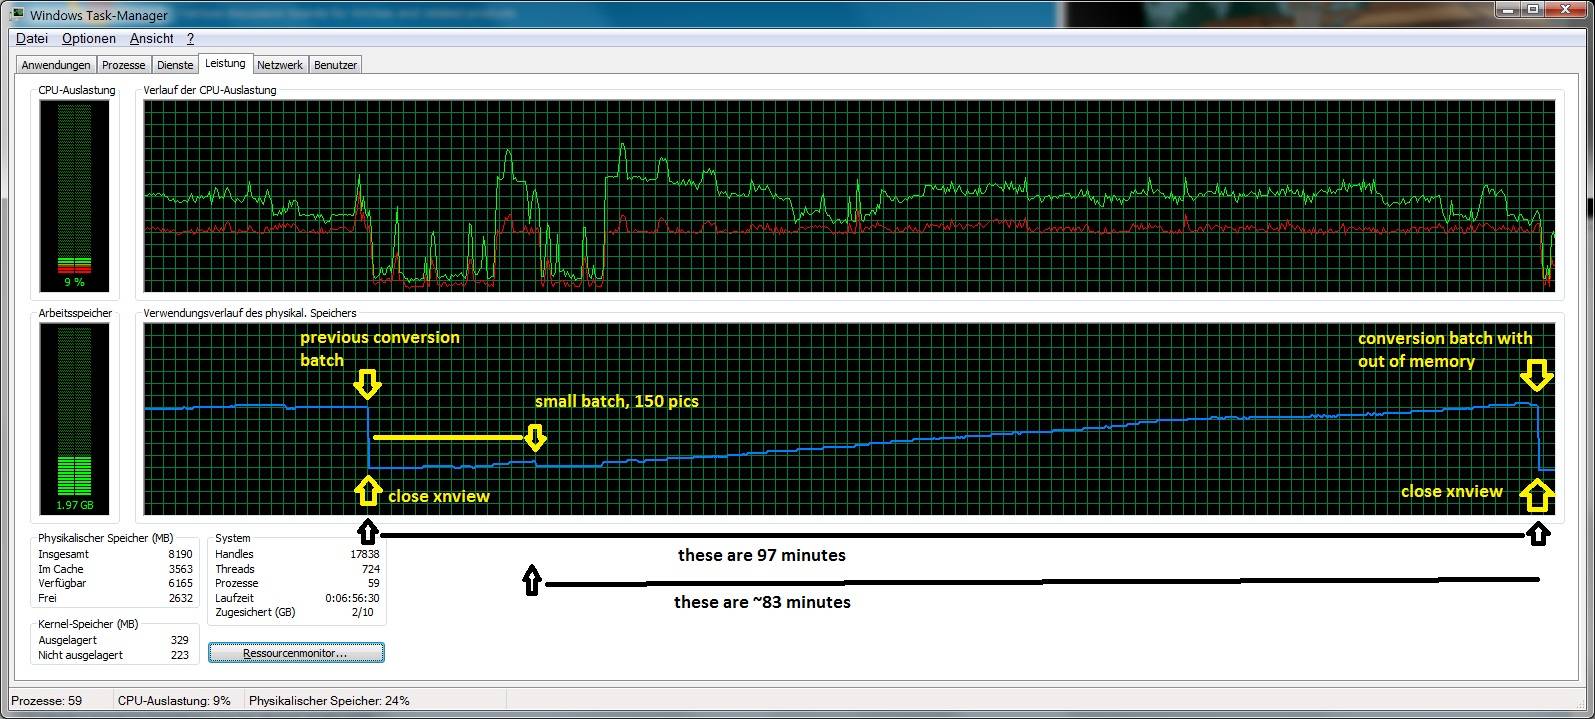Screen dimensions: 1595x719
Task: Click the Kernel-Speicher (MB) heading
Action: [x=88, y=624]
